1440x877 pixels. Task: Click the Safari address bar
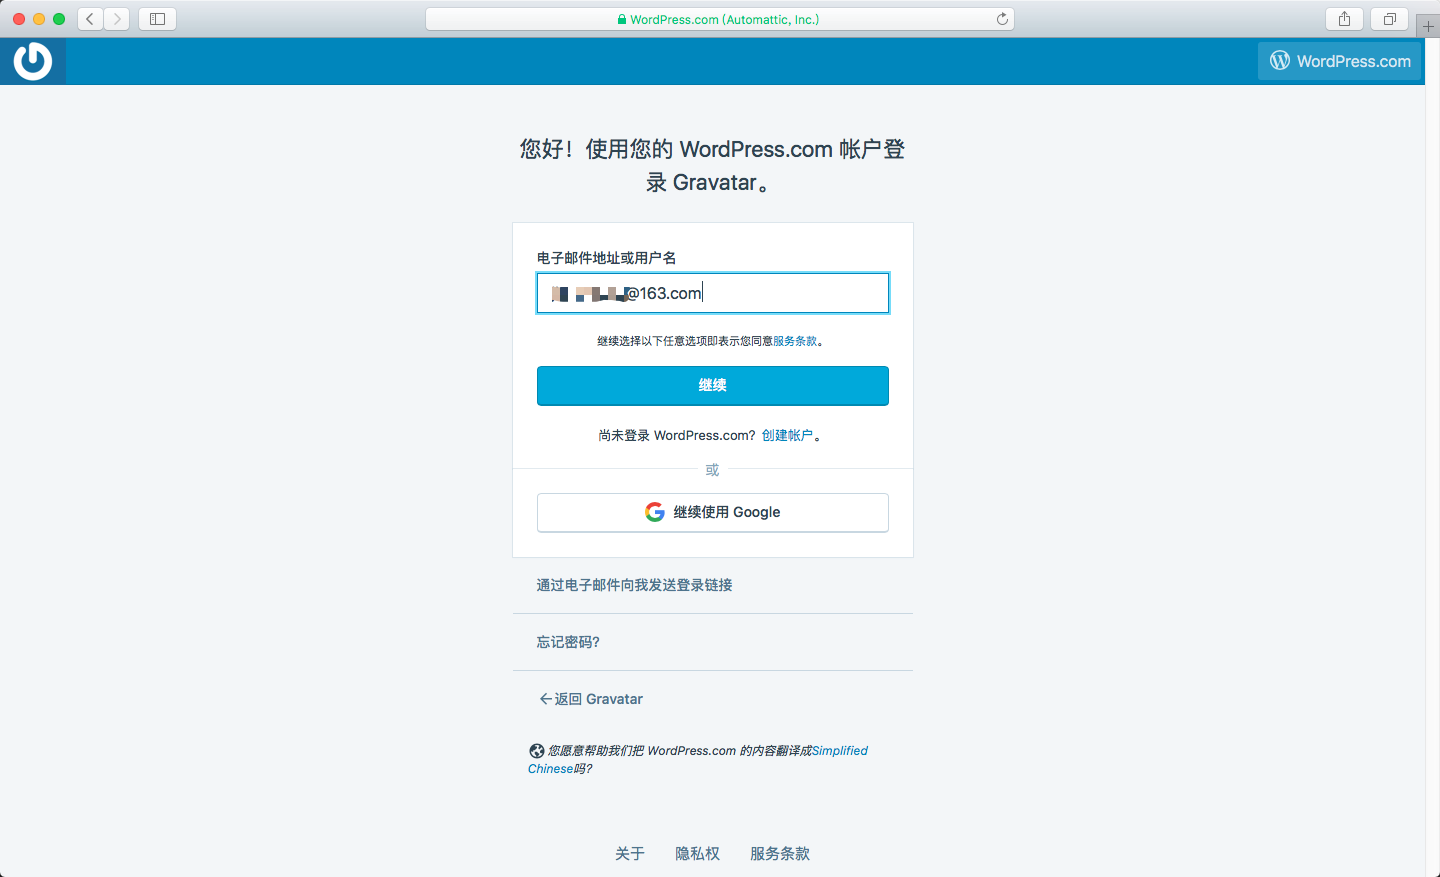click(x=720, y=19)
